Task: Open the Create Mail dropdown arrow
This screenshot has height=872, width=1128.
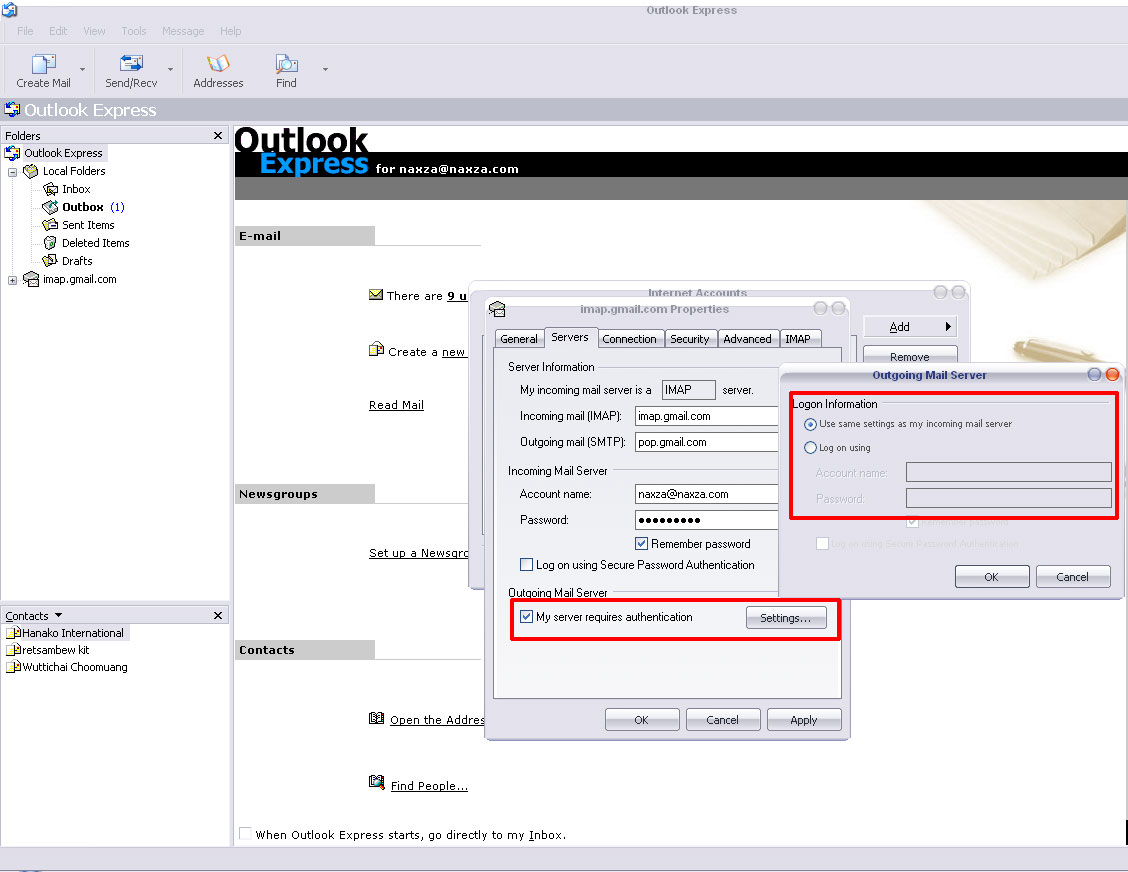Action: click(82, 69)
